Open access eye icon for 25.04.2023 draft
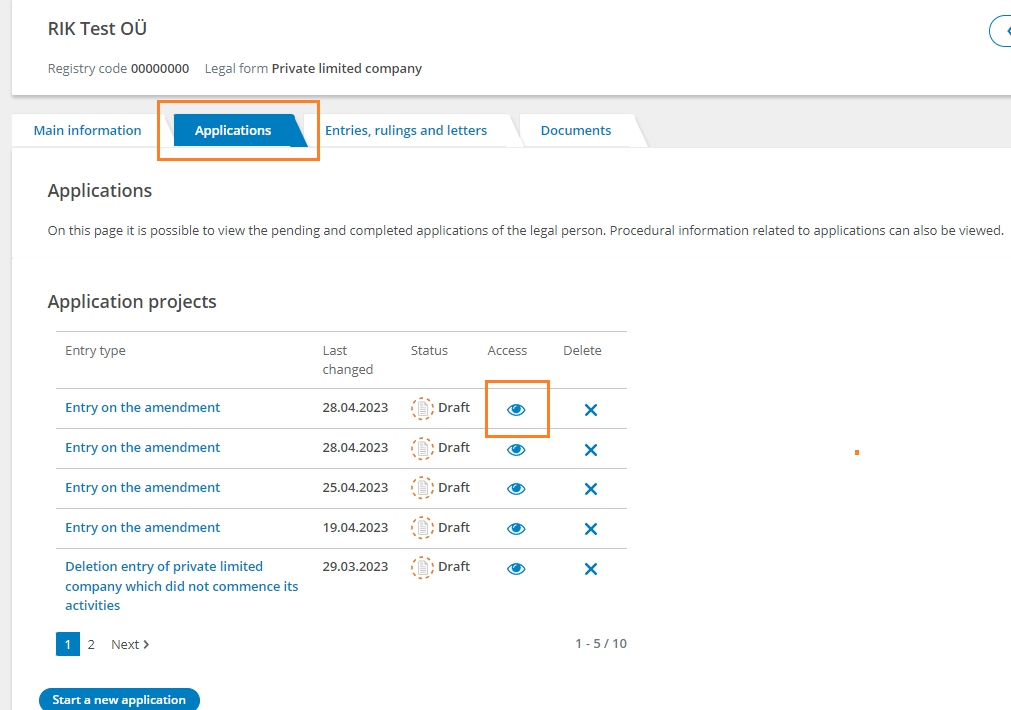1011x710 pixels. click(x=516, y=489)
